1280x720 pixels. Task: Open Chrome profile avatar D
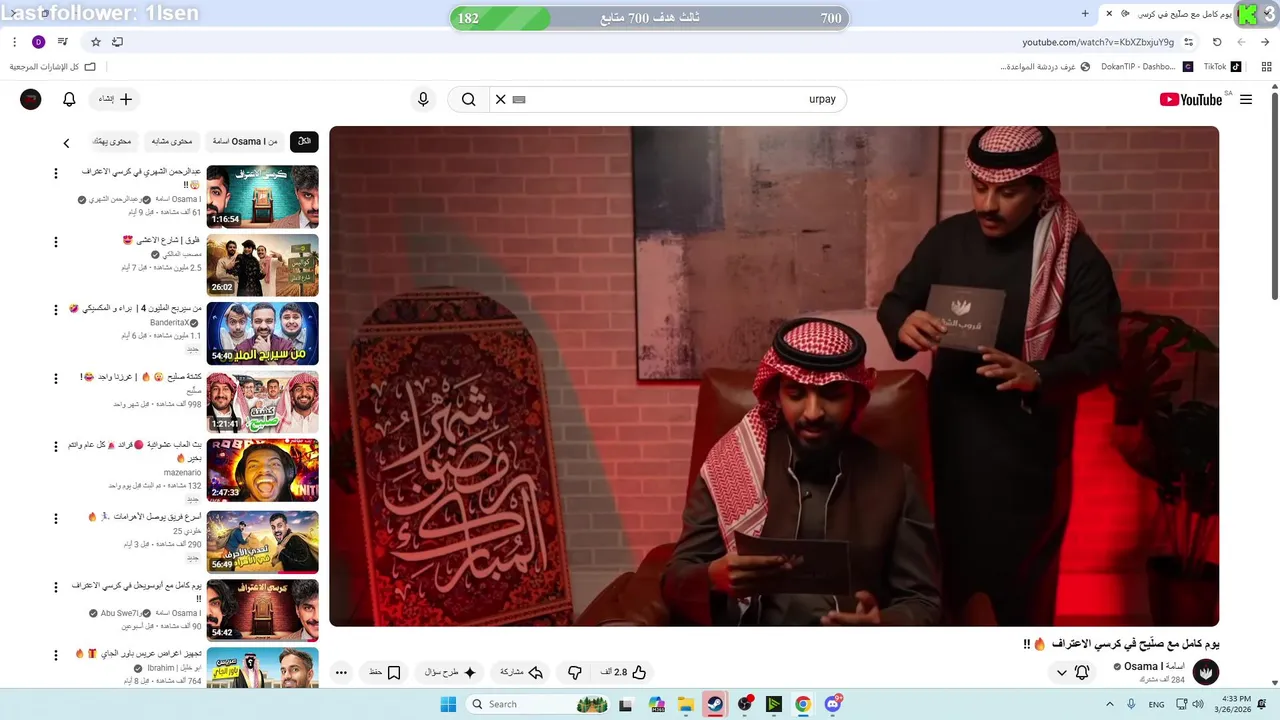click(x=39, y=42)
